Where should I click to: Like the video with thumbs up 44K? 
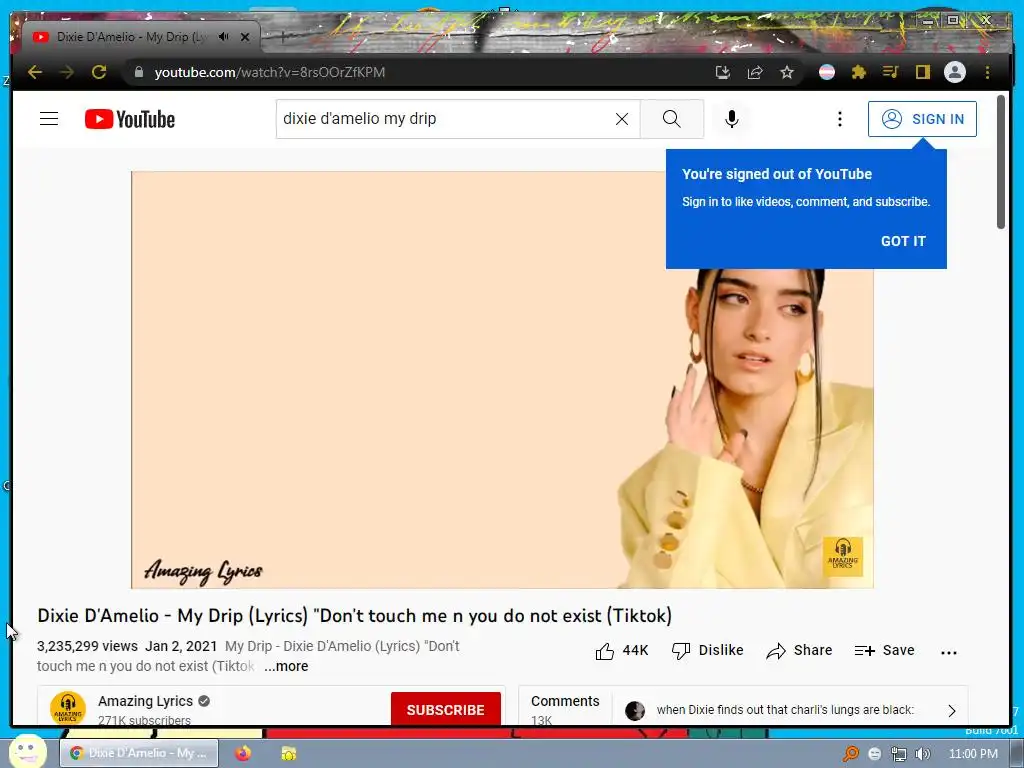[622, 650]
